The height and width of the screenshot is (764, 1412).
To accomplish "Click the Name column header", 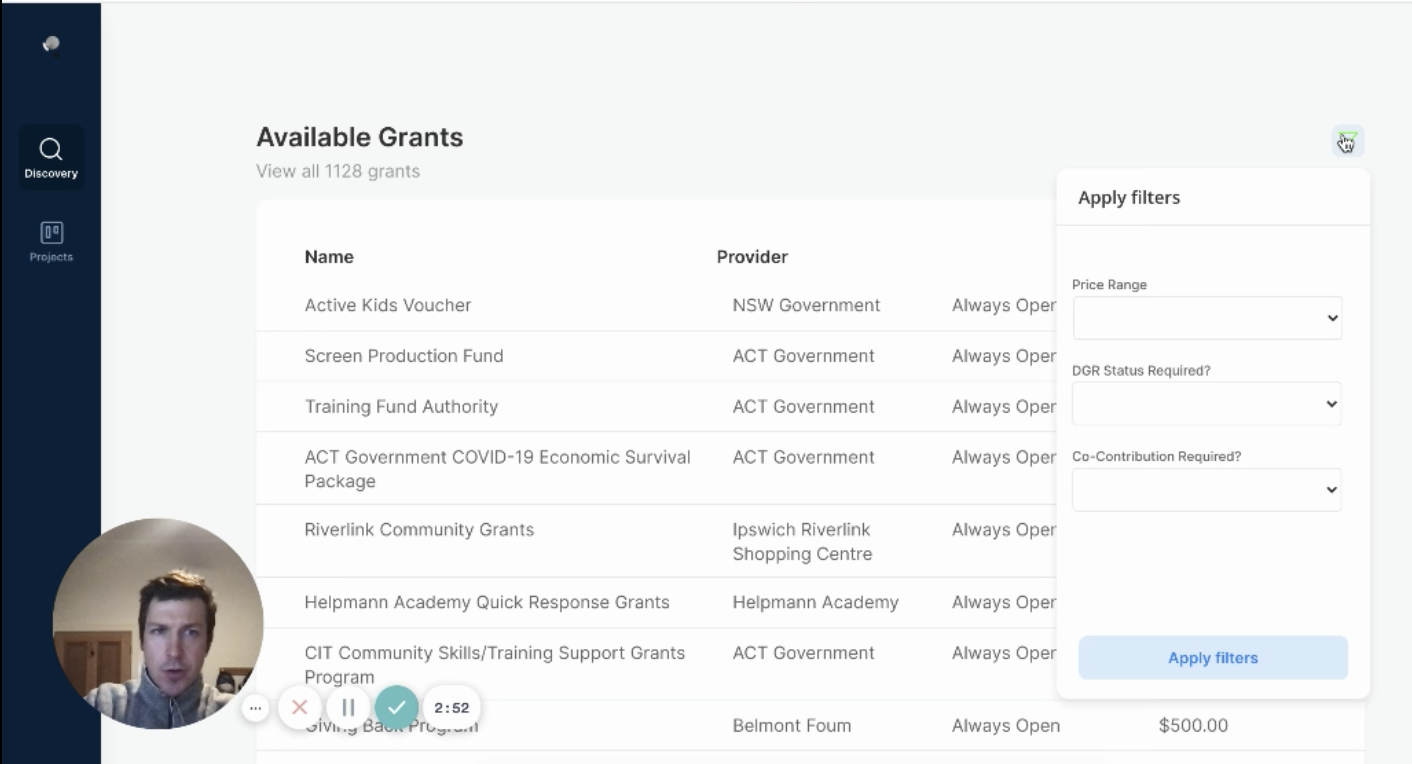I will 329,257.
